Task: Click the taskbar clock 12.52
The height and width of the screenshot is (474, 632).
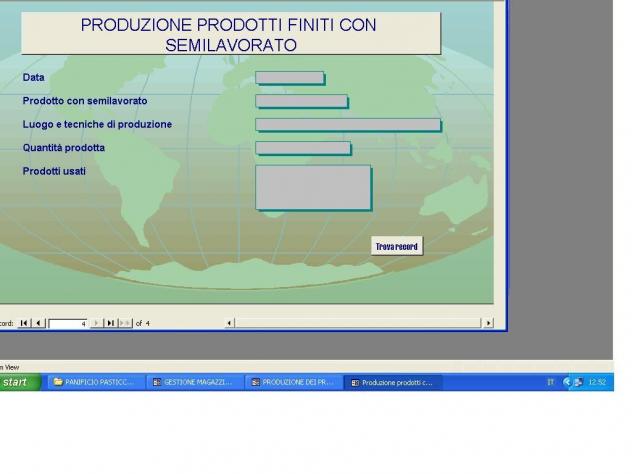Action: click(597, 382)
